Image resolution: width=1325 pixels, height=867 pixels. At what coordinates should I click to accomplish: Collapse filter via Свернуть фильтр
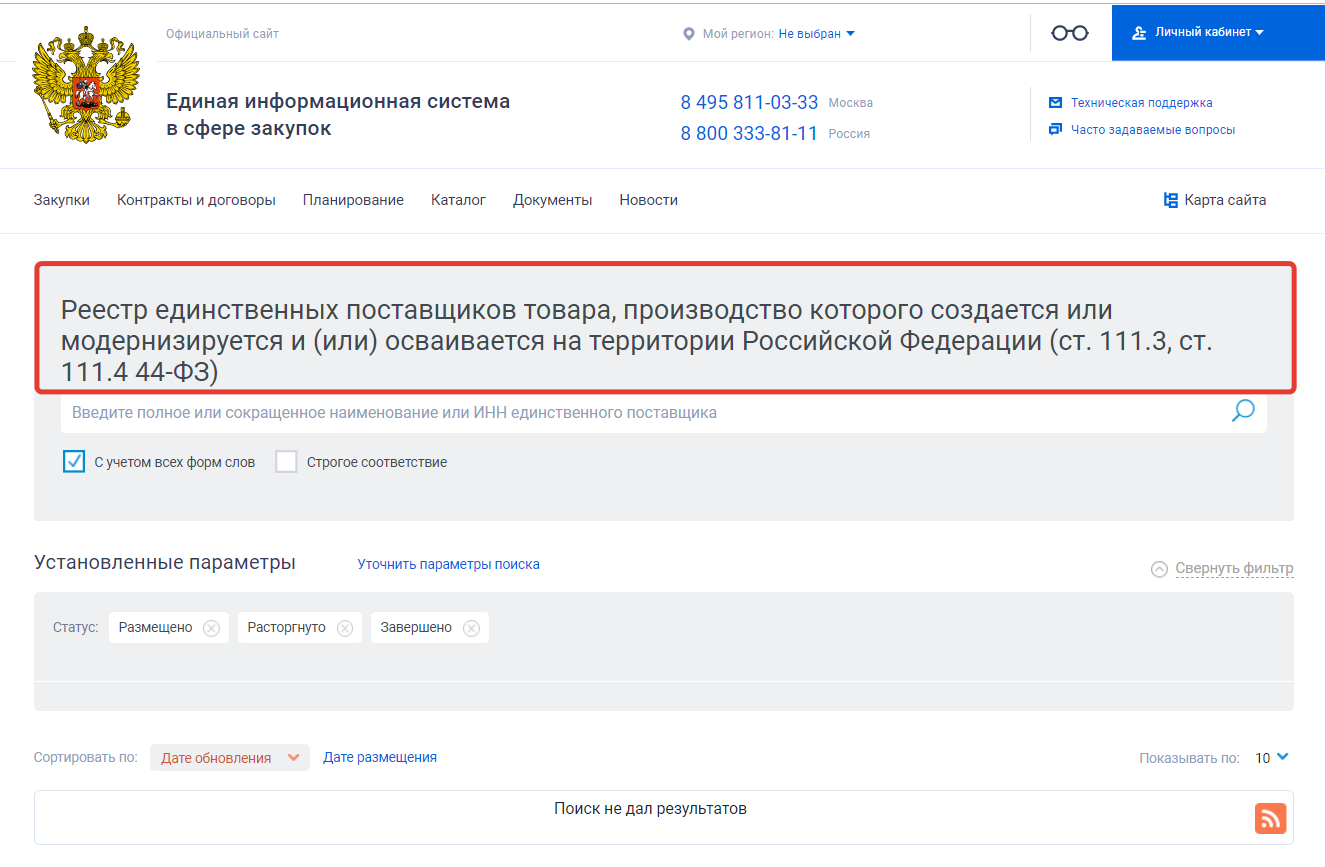[1234, 569]
